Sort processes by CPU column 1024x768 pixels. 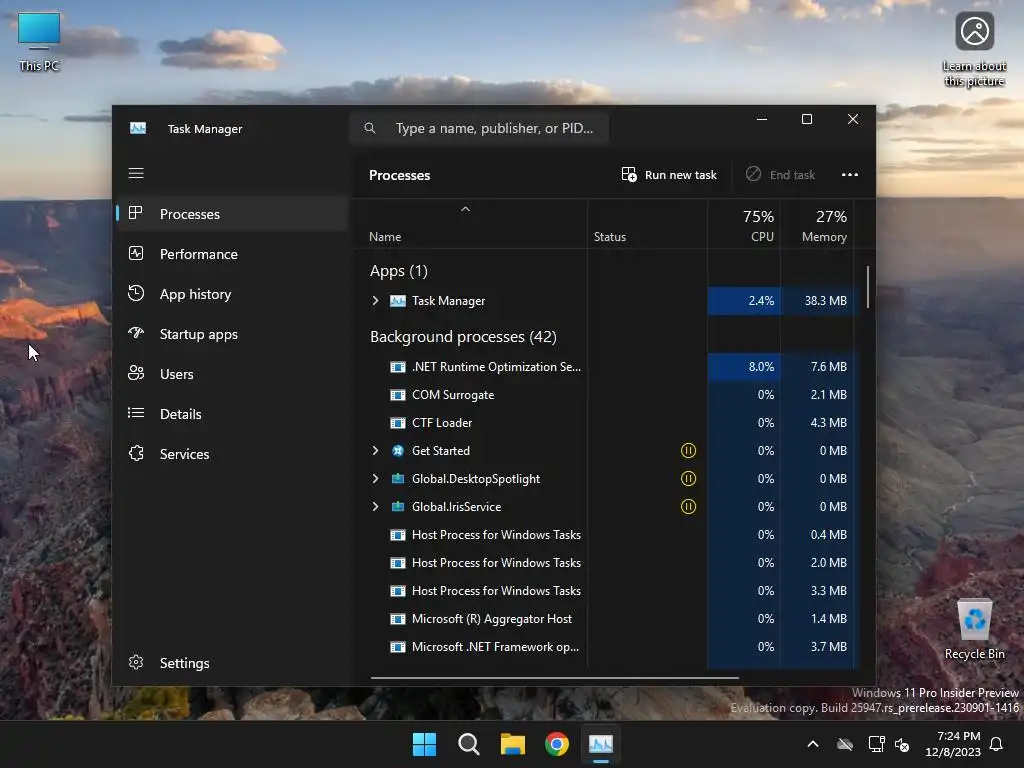(744, 225)
